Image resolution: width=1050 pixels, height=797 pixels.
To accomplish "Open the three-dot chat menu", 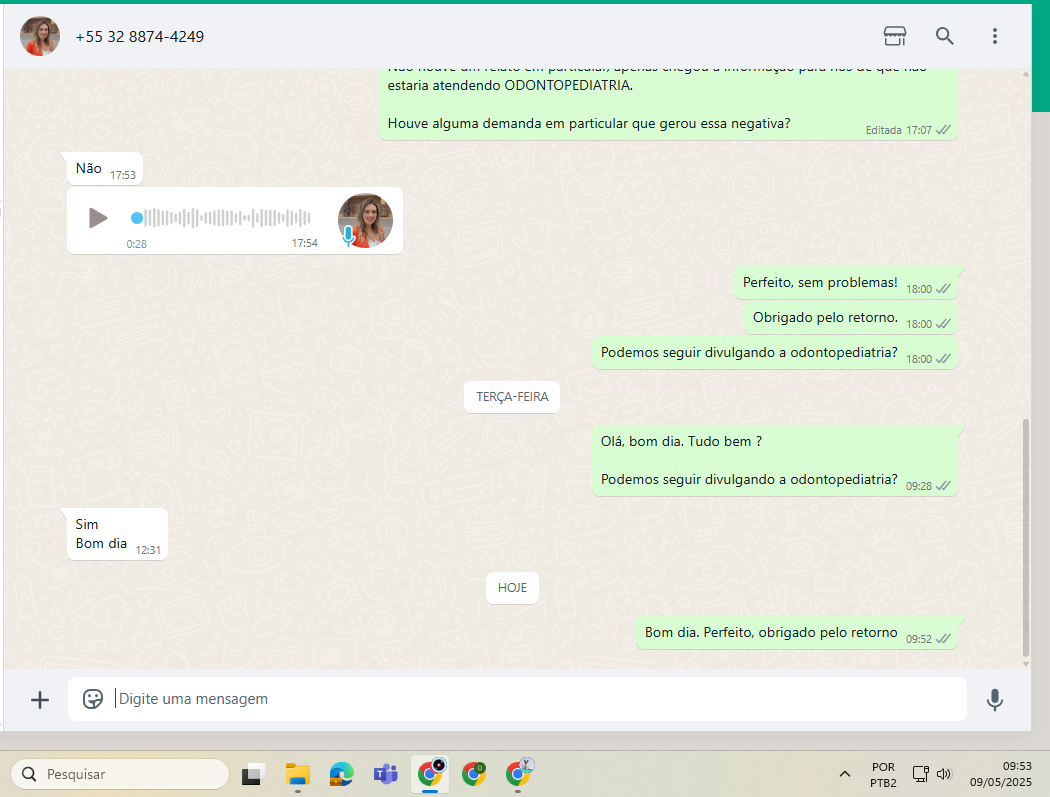I will (x=994, y=36).
